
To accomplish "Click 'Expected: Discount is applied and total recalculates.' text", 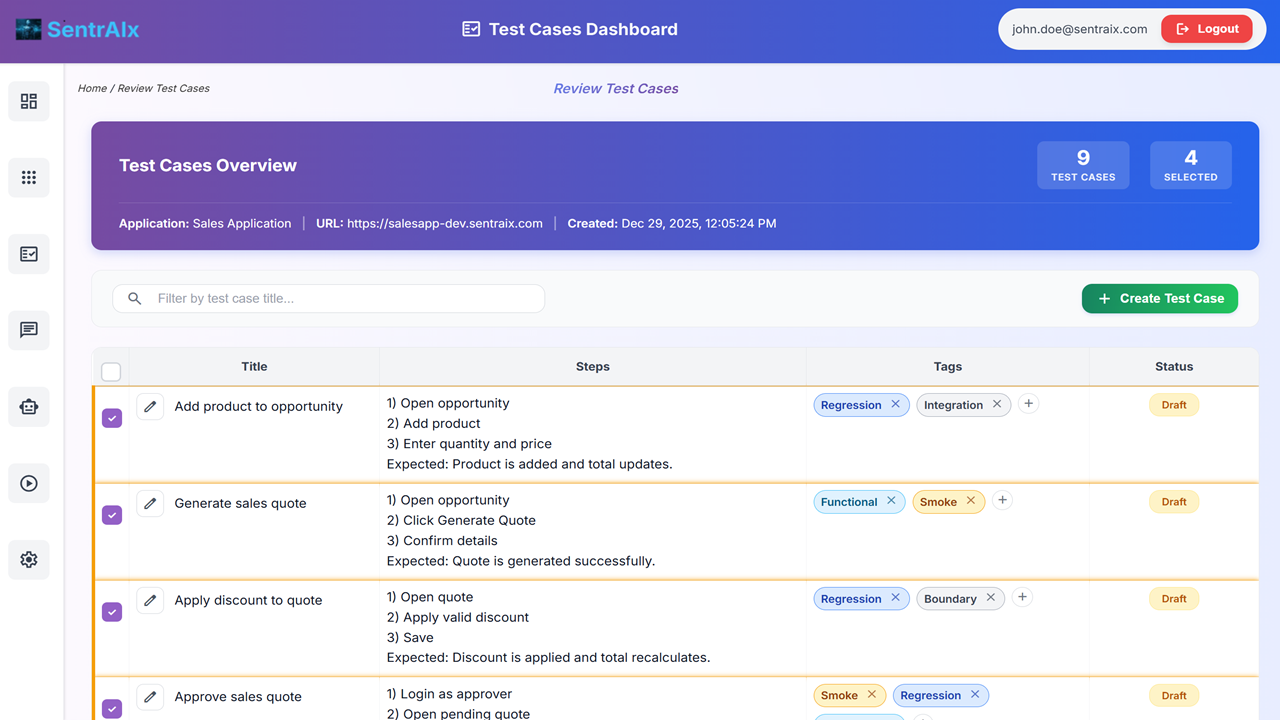I will point(549,658).
